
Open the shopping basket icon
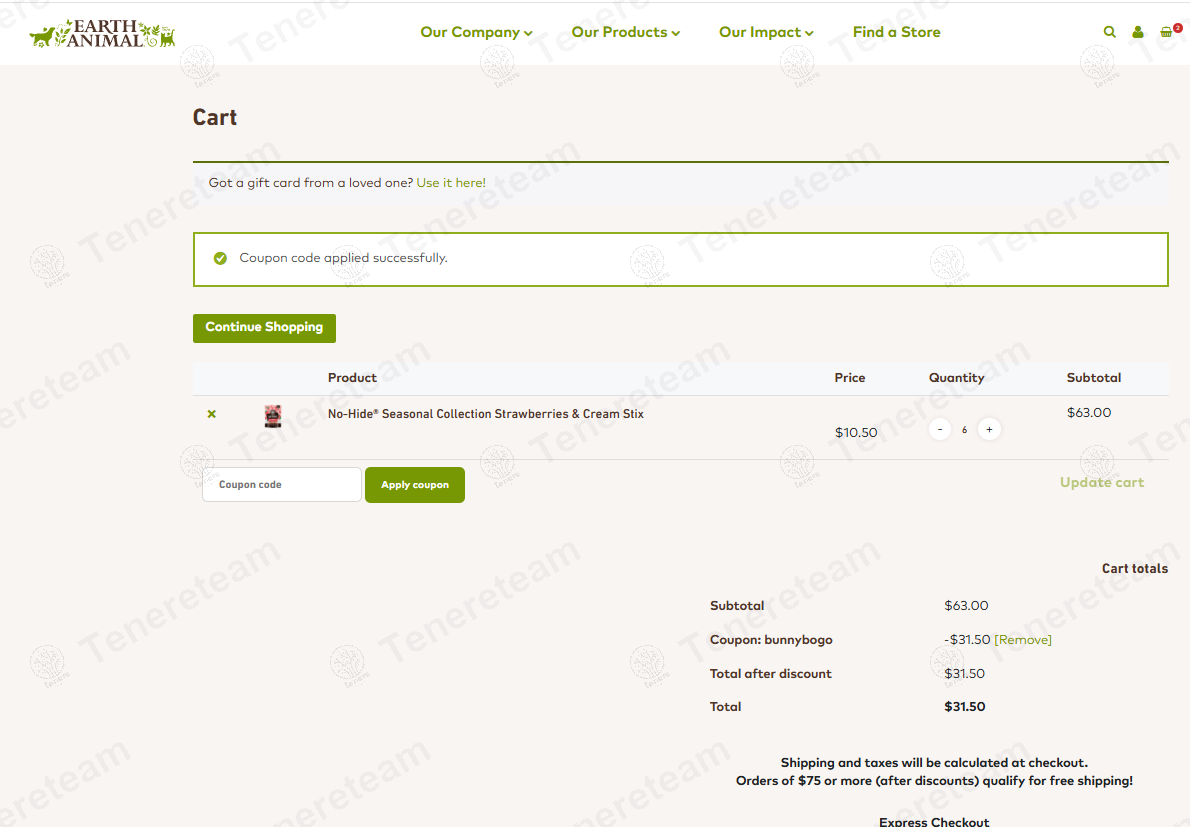[1166, 32]
